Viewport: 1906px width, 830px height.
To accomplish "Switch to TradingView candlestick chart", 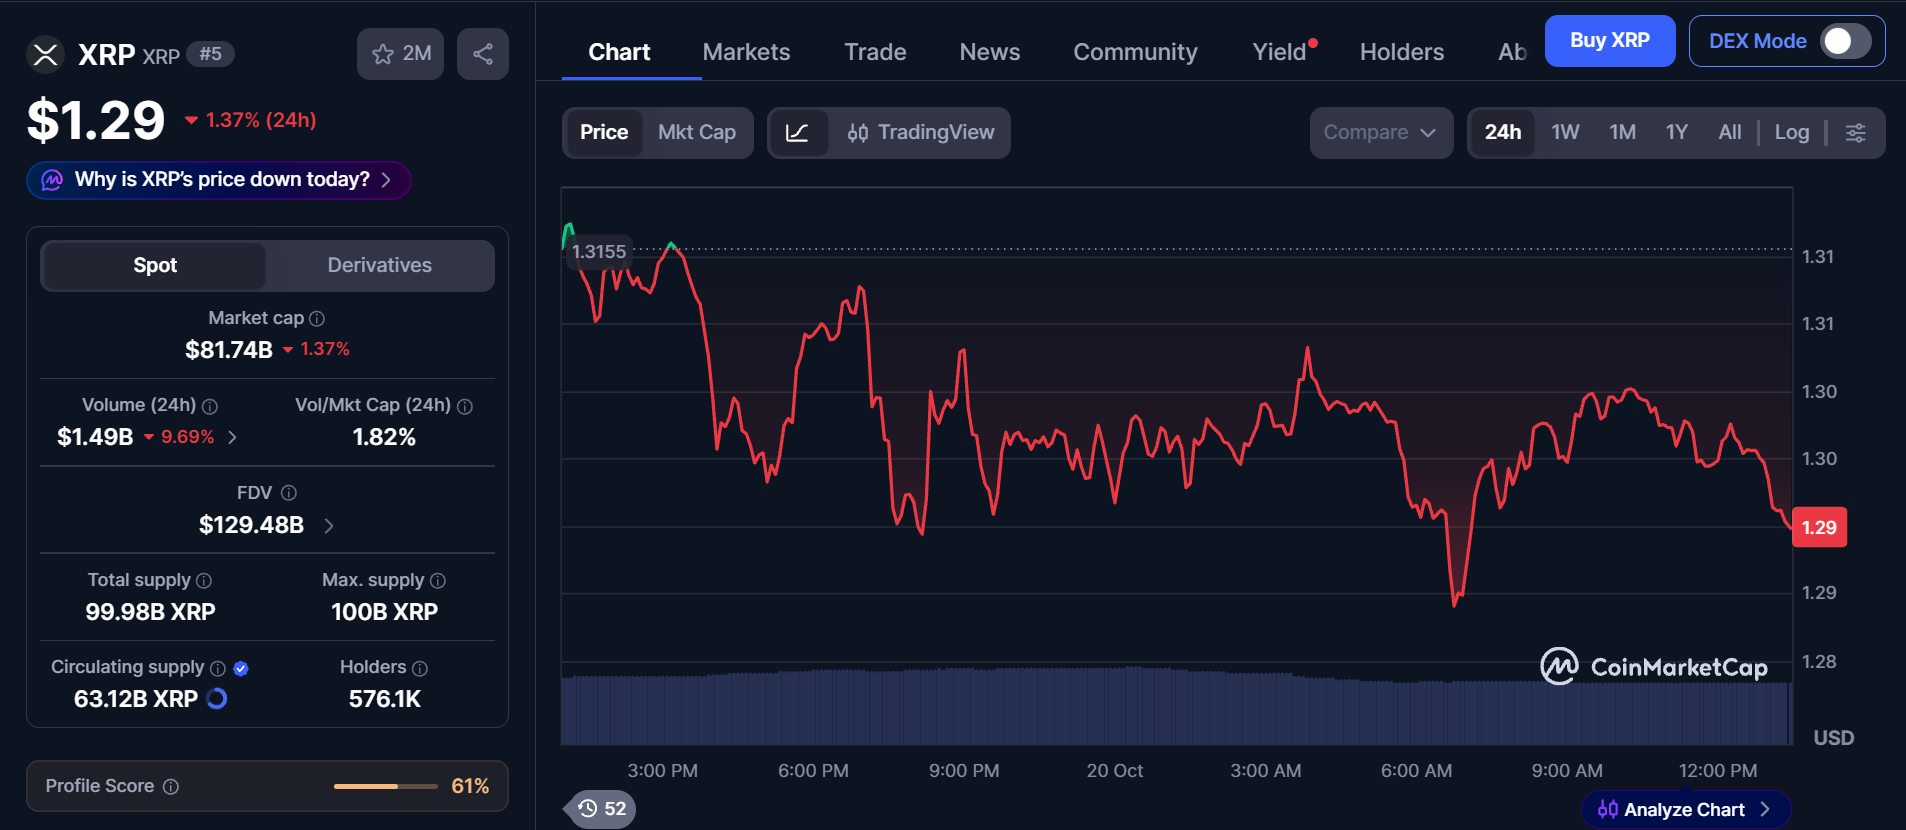I will coord(920,133).
